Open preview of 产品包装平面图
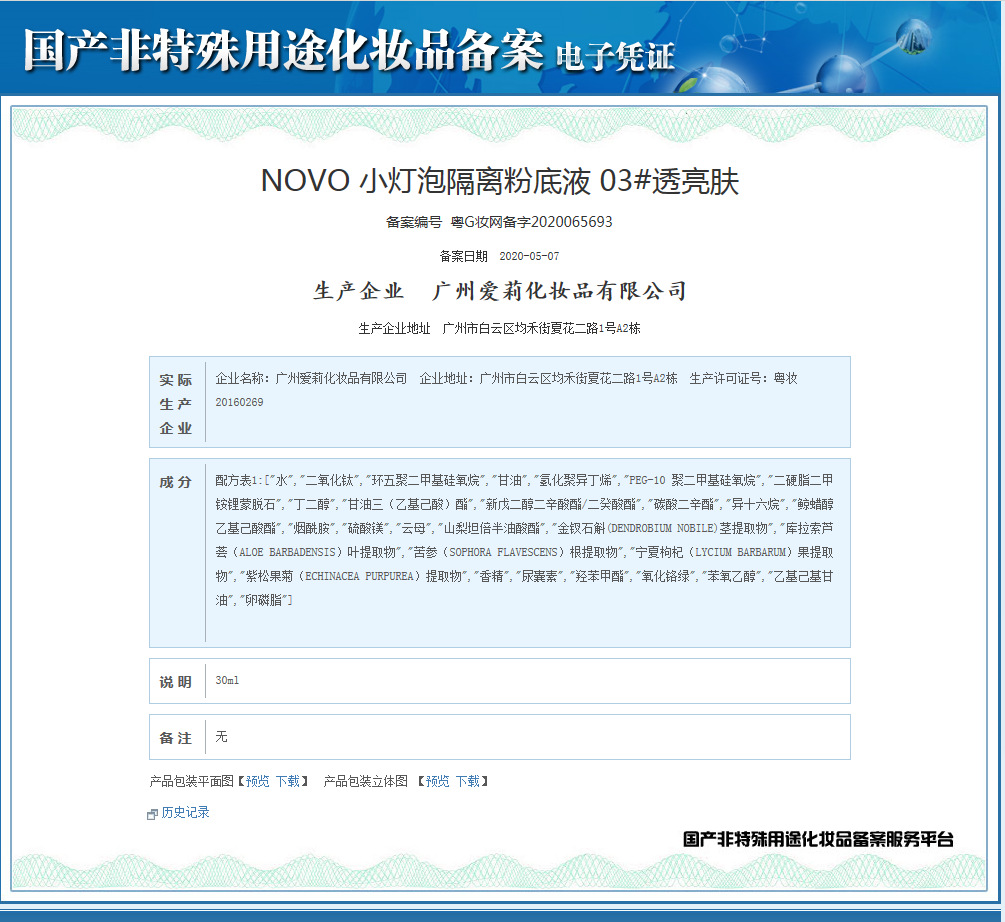Image resolution: width=1005 pixels, height=922 pixels. click(x=258, y=781)
